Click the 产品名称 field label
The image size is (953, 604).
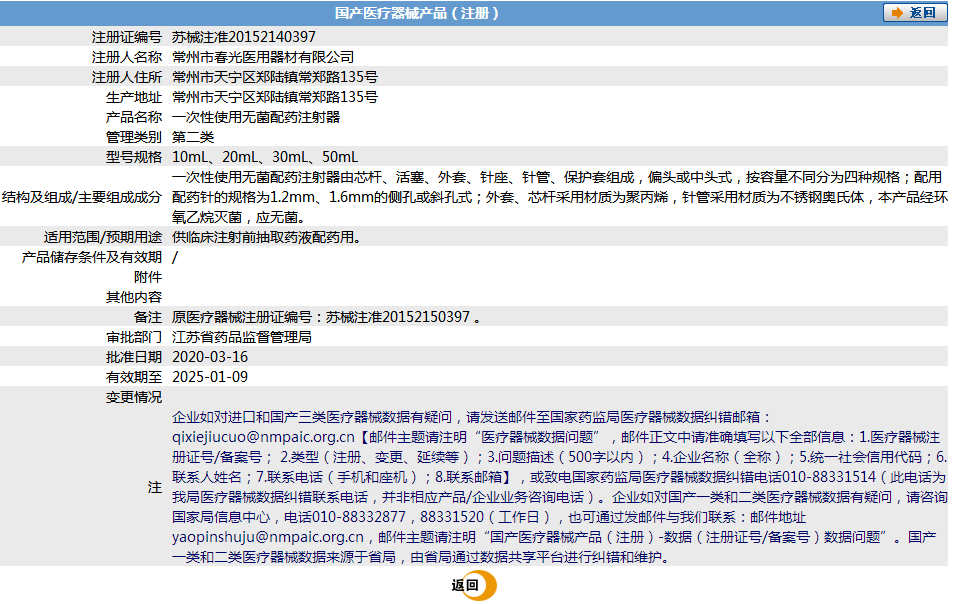click(134, 117)
